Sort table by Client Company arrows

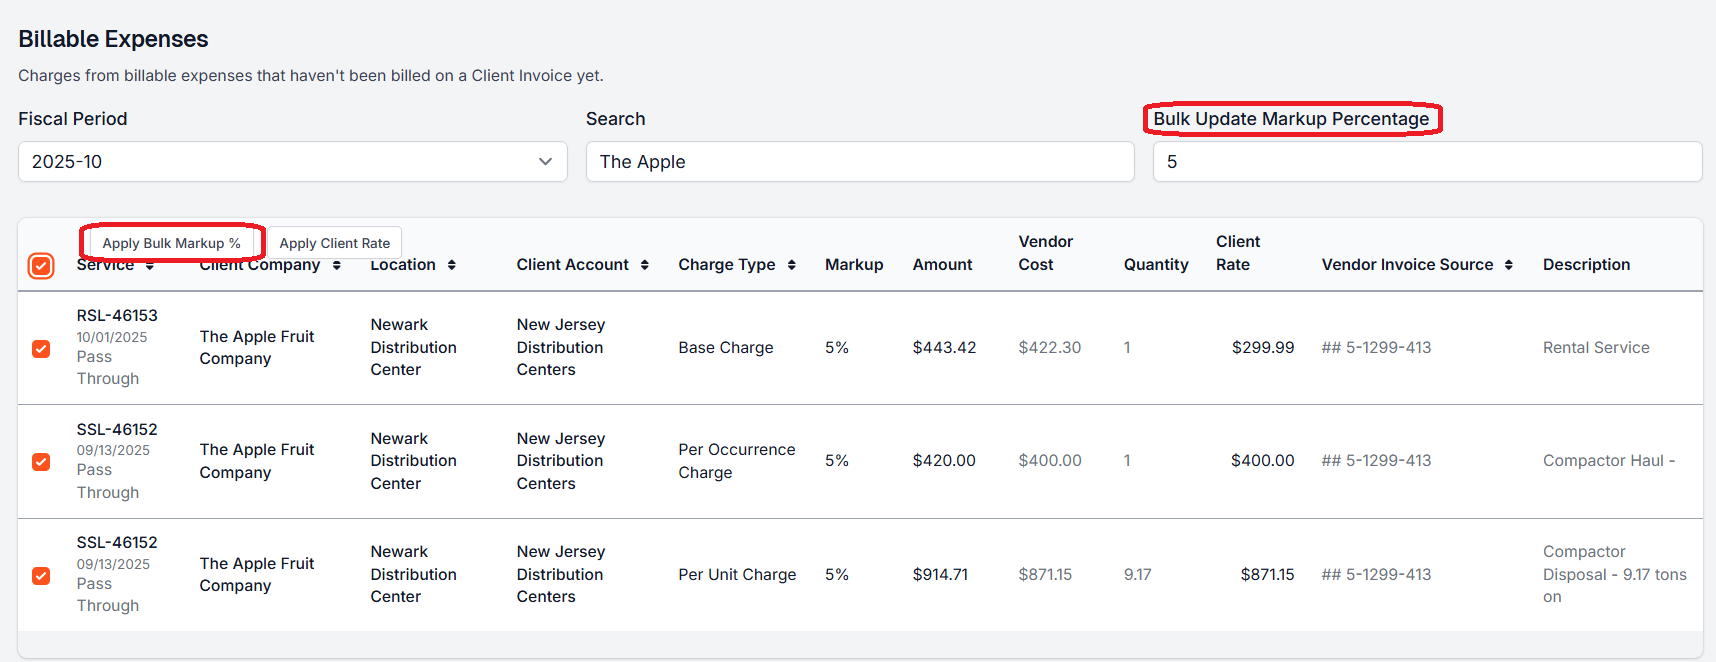point(337,265)
